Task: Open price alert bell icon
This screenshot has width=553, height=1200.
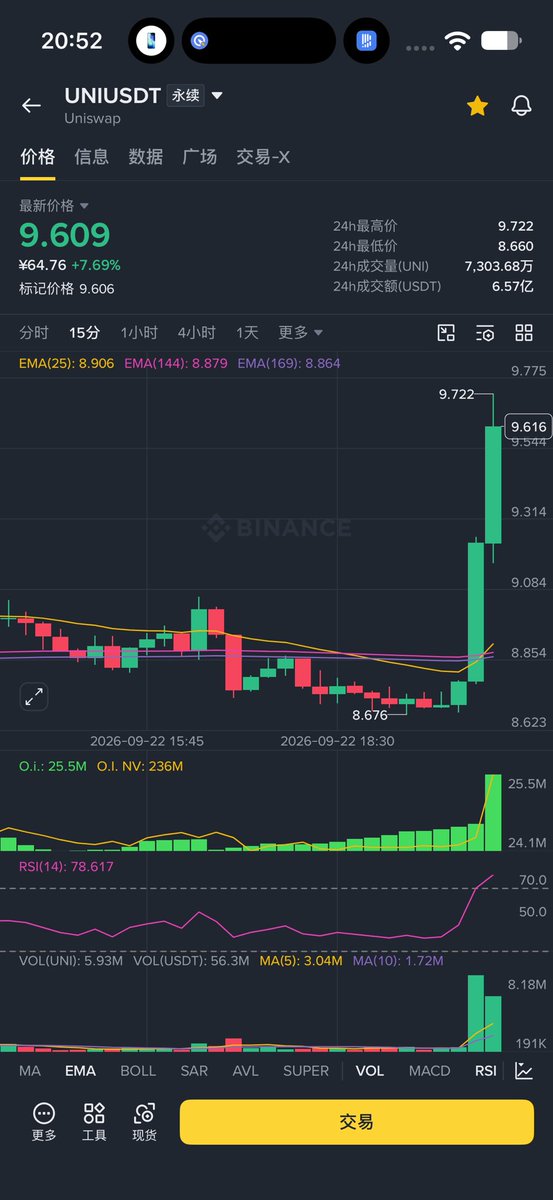Action: (521, 105)
